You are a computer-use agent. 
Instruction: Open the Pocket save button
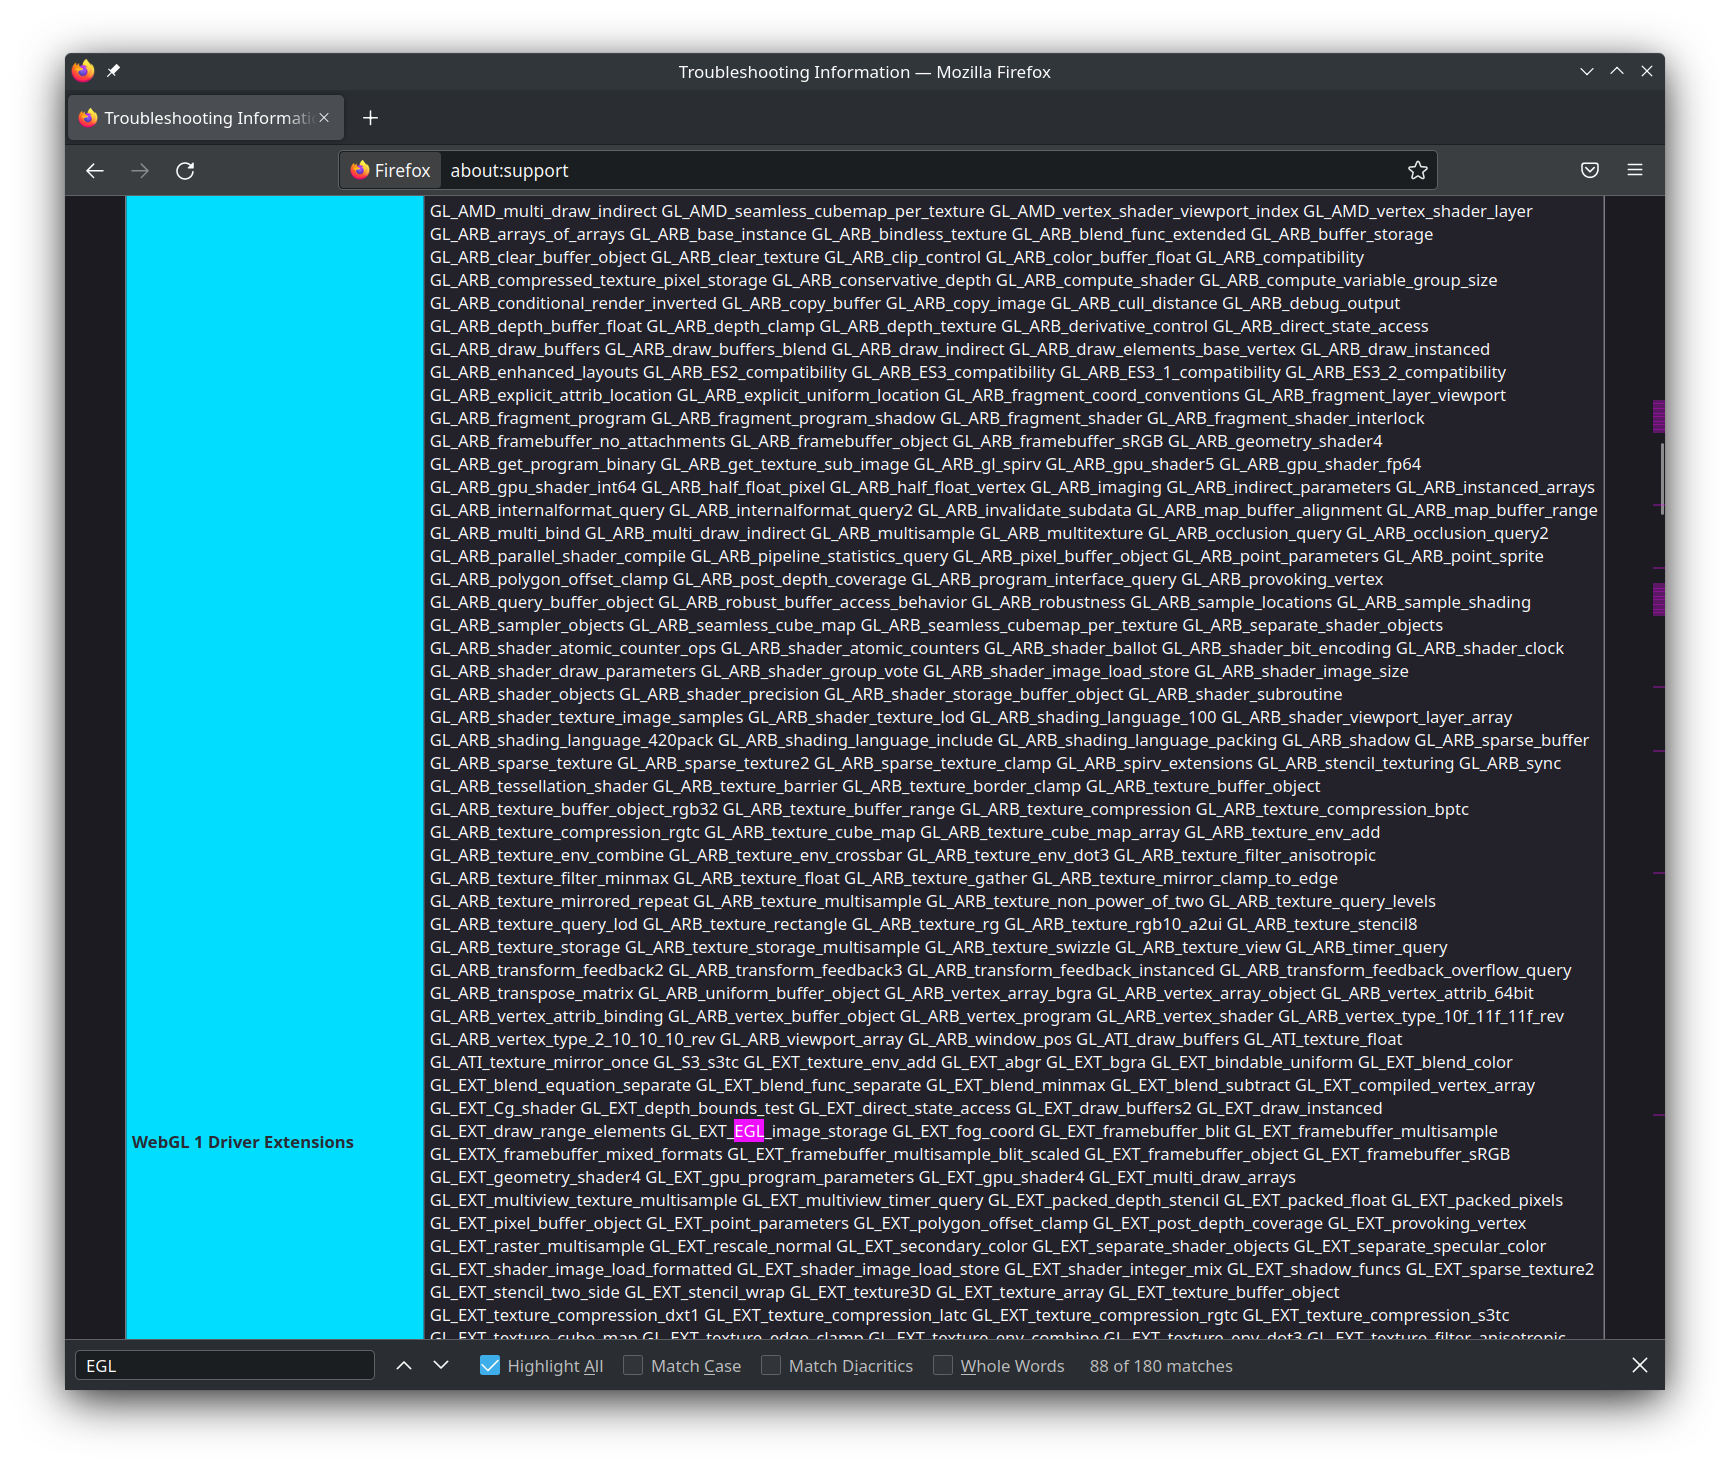(1590, 171)
